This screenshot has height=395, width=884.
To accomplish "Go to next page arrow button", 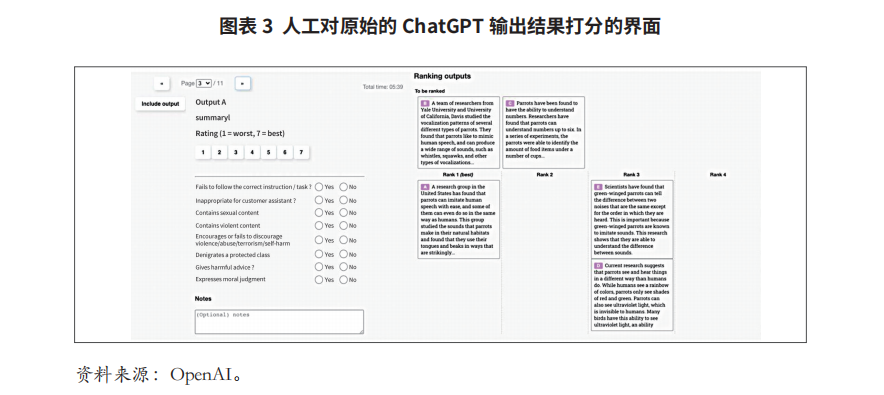I will pos(242,83).
